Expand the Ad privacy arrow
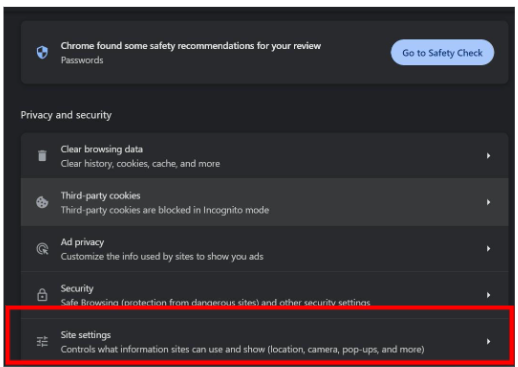The height and width of the screenshot is (367, 518). point(488,249)
